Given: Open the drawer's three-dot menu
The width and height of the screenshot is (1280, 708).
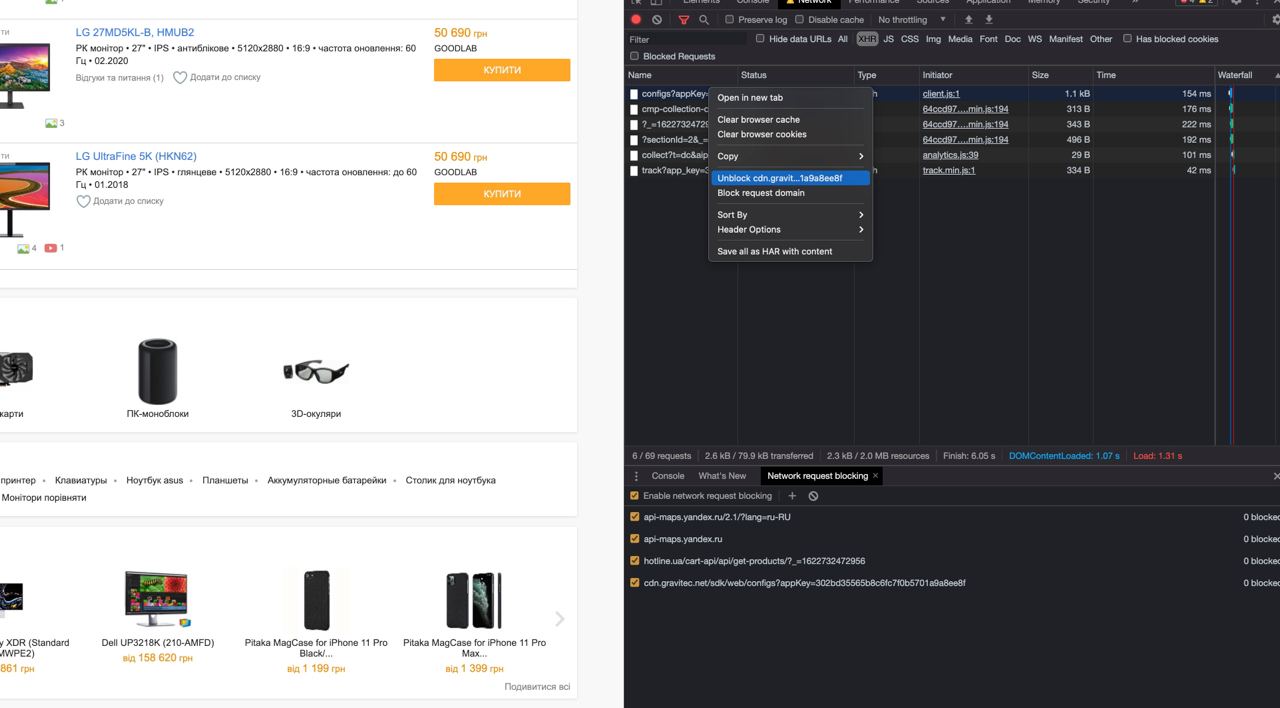Looking at the screenshot, I should [x=637, y=476].
